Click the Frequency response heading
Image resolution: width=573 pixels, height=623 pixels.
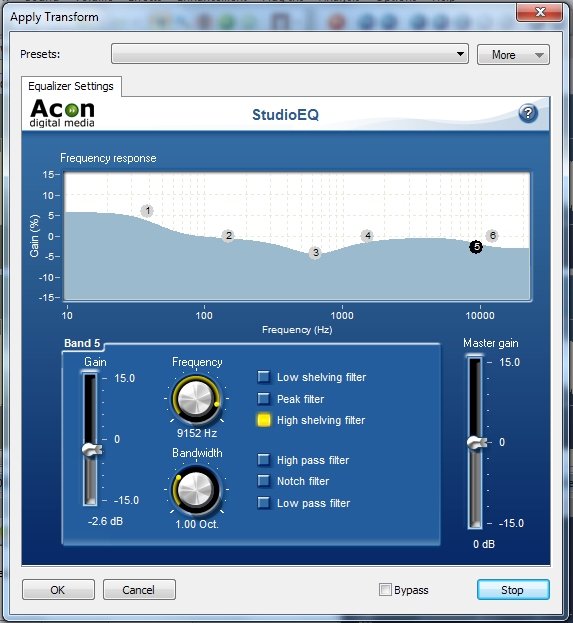(108, 158)
